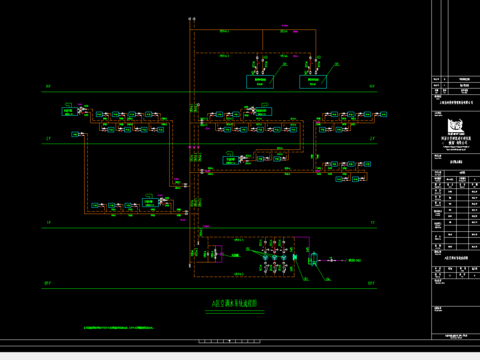Click the magenta bypass valve box
Viewport: 480px width, 360px height.
219,254
